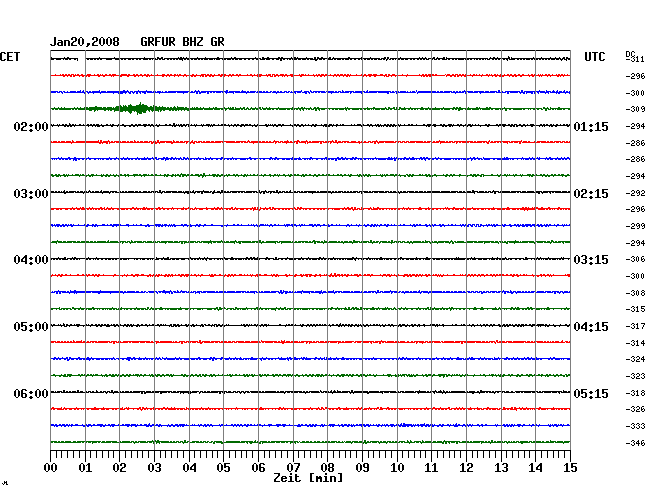Click the seismic event burst on the green trace
The height and width of the screenshot is (494, 650).
pyautogui.click(x=137, y=109)
